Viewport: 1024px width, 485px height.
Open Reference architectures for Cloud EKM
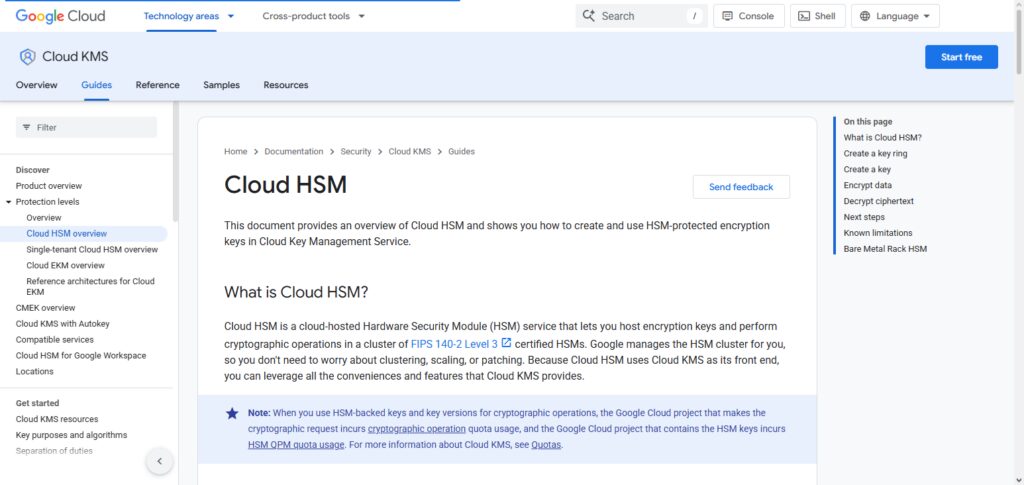pyautogui.click(x=90, y=287)
